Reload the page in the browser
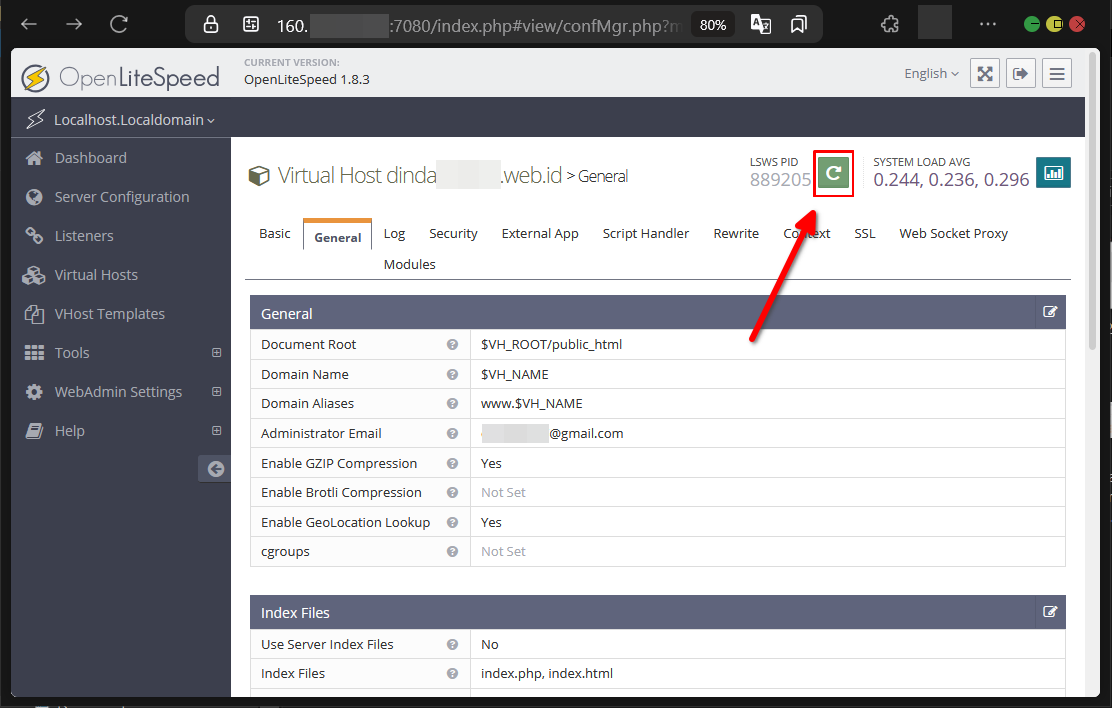The image size is (1112, 708). (119, 25)
